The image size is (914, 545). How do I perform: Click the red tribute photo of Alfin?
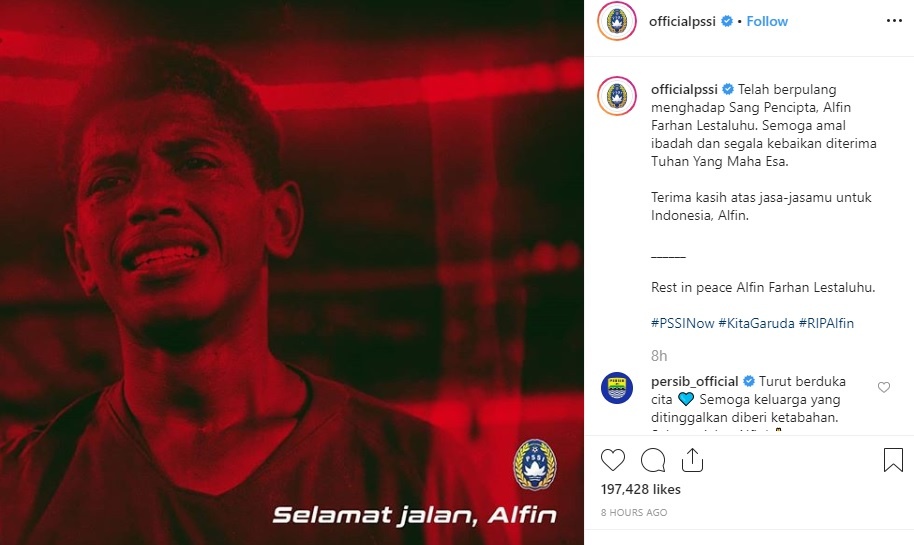tap(291, 272)
